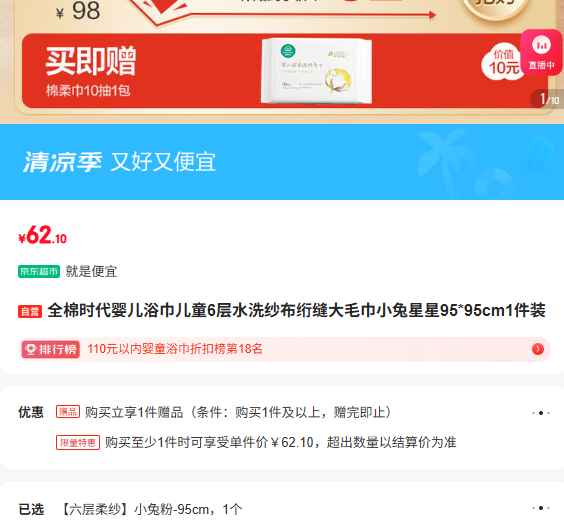The image size is (564, 524).
Task: Expand 优惠 details via three dots
Action: 541,413
